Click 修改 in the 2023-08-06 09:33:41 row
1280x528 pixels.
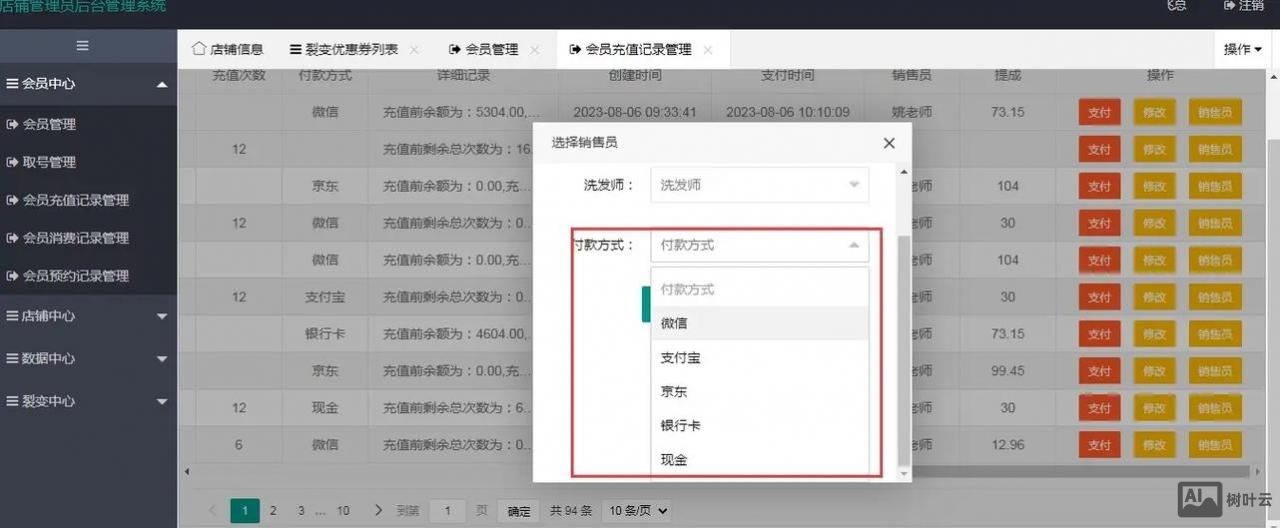pyautogui.click(x=1154, y=113)
